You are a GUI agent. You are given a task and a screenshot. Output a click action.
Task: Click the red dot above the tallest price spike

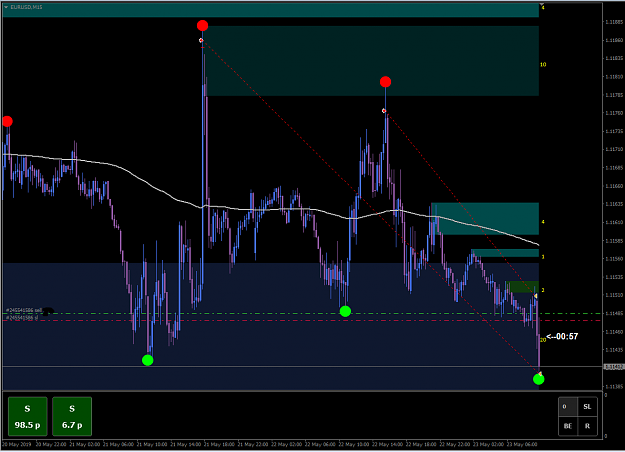(x=202, y=26)
